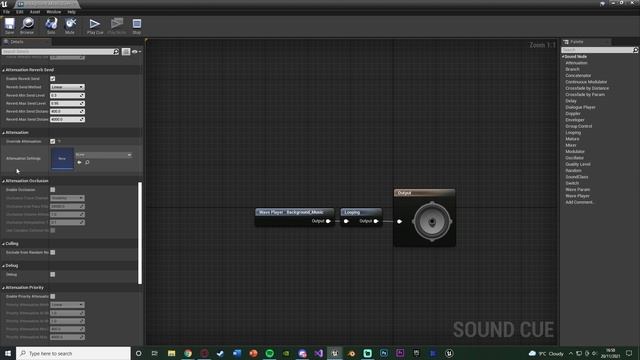
Task: Click Looping node input pin
Action: [x=346, y=221]
